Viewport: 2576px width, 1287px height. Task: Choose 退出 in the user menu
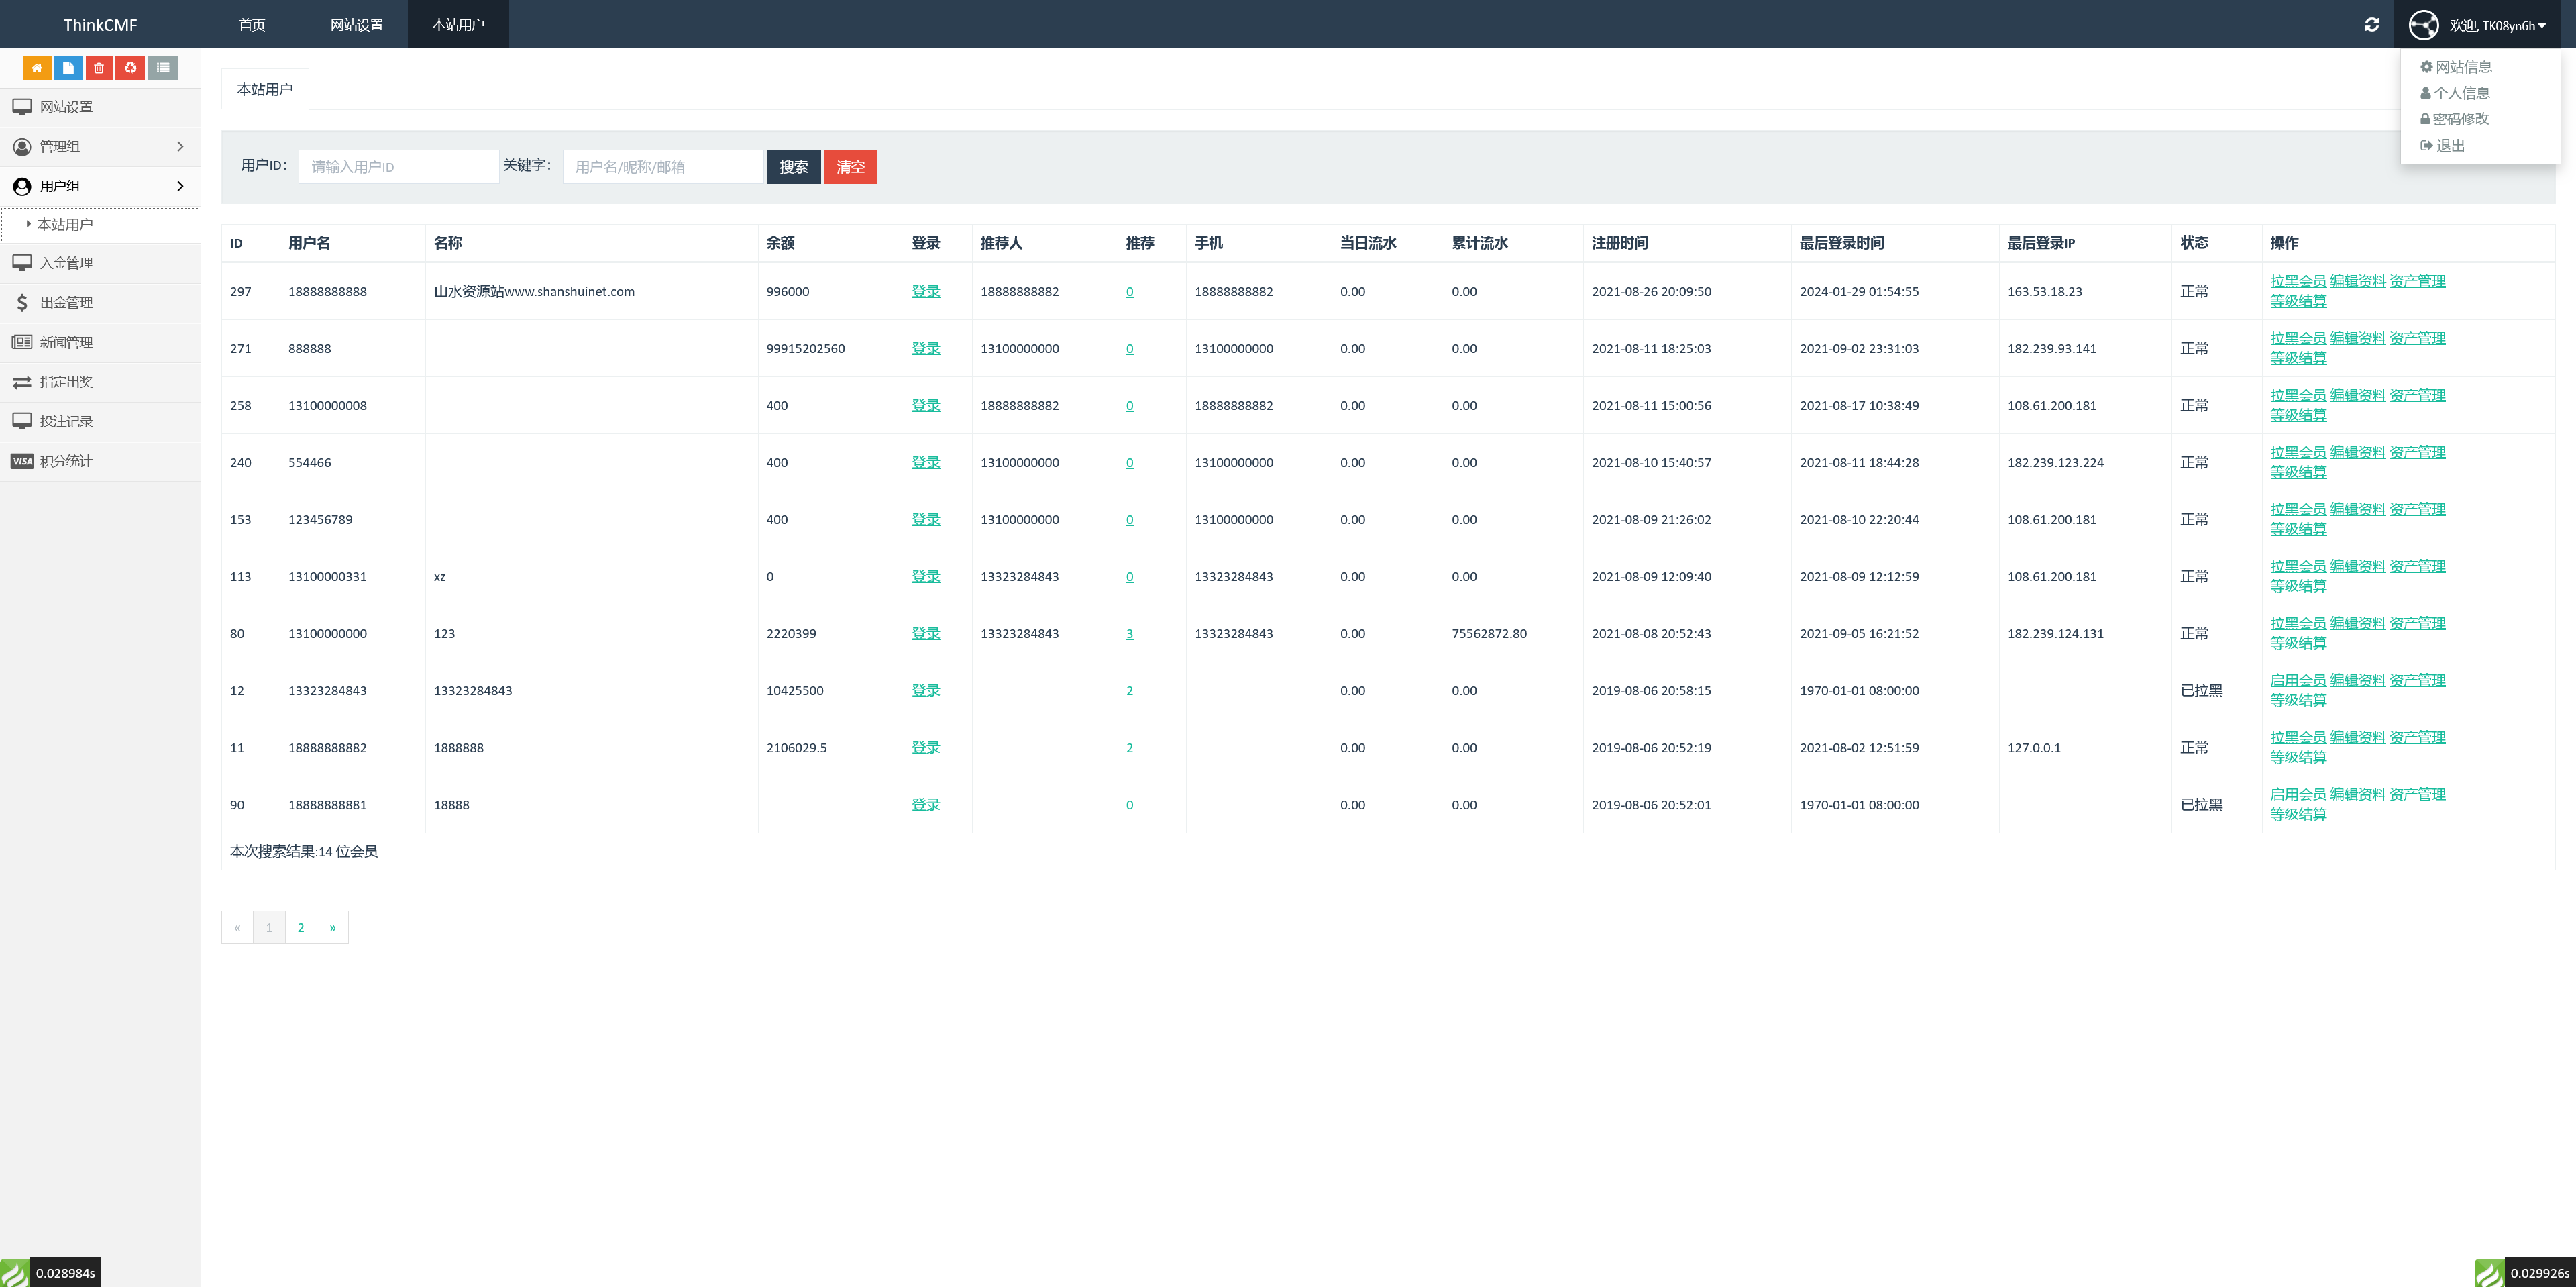(2449, 146)
